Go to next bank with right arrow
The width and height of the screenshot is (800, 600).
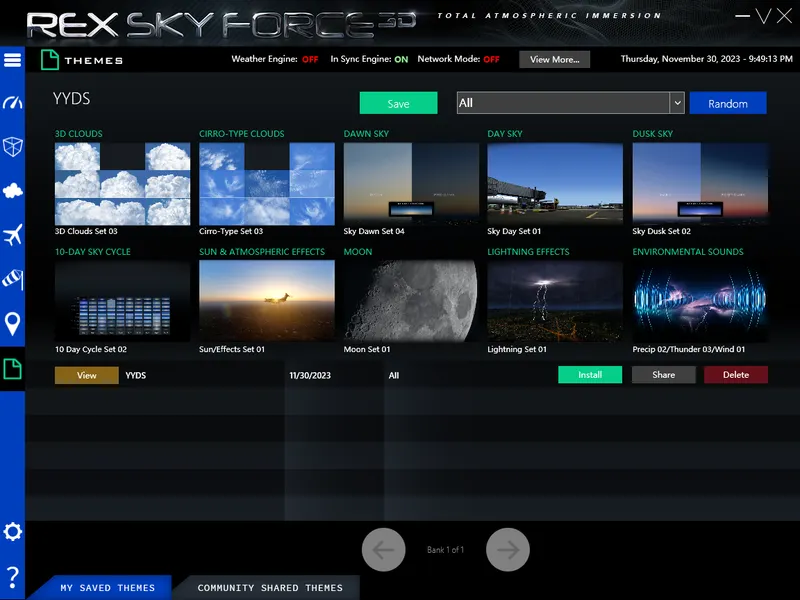508,549
